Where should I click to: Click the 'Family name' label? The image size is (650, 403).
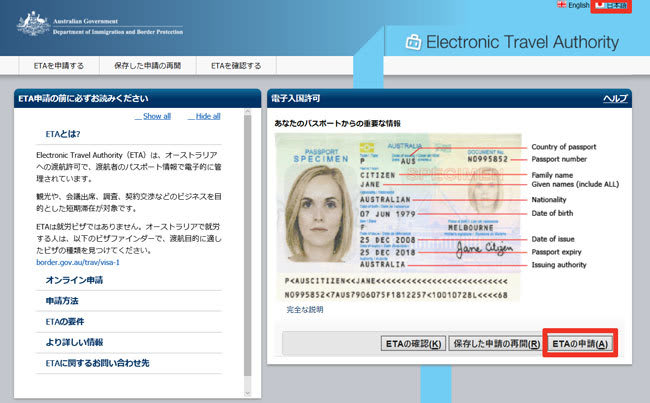(552, 175)
